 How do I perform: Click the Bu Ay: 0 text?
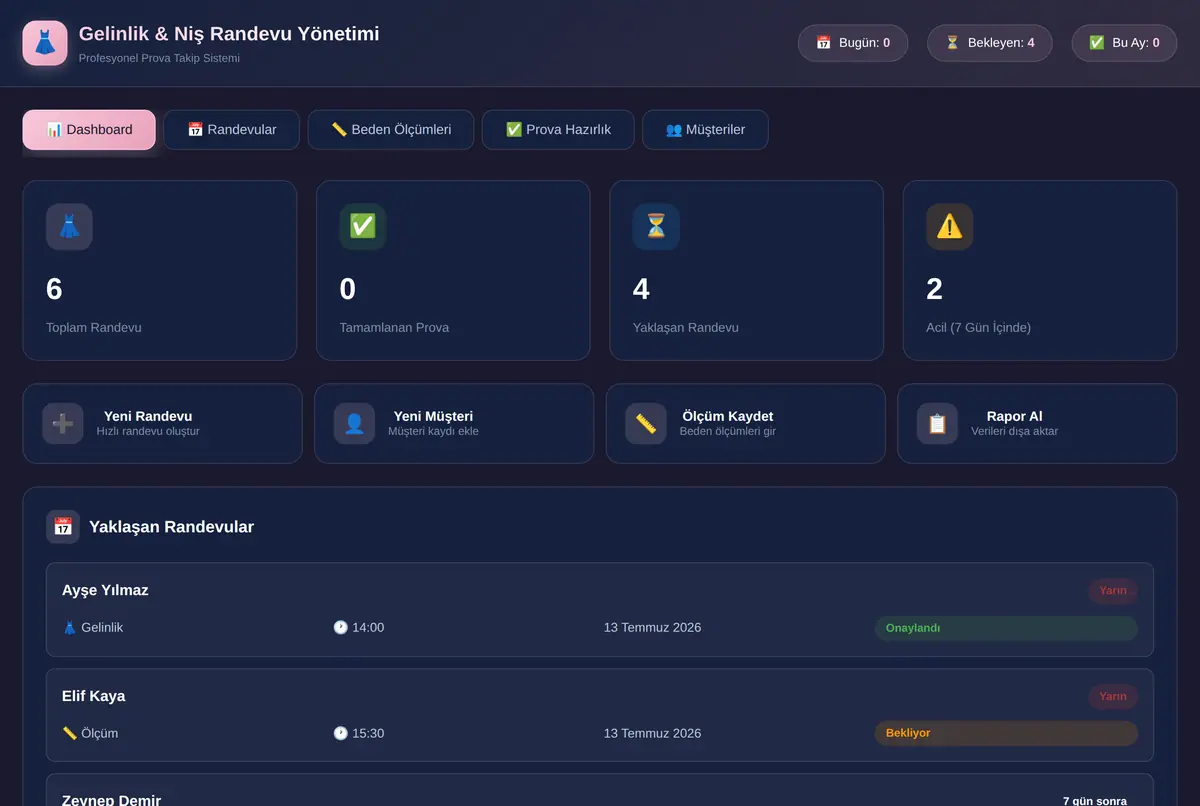pos(1136,43)
